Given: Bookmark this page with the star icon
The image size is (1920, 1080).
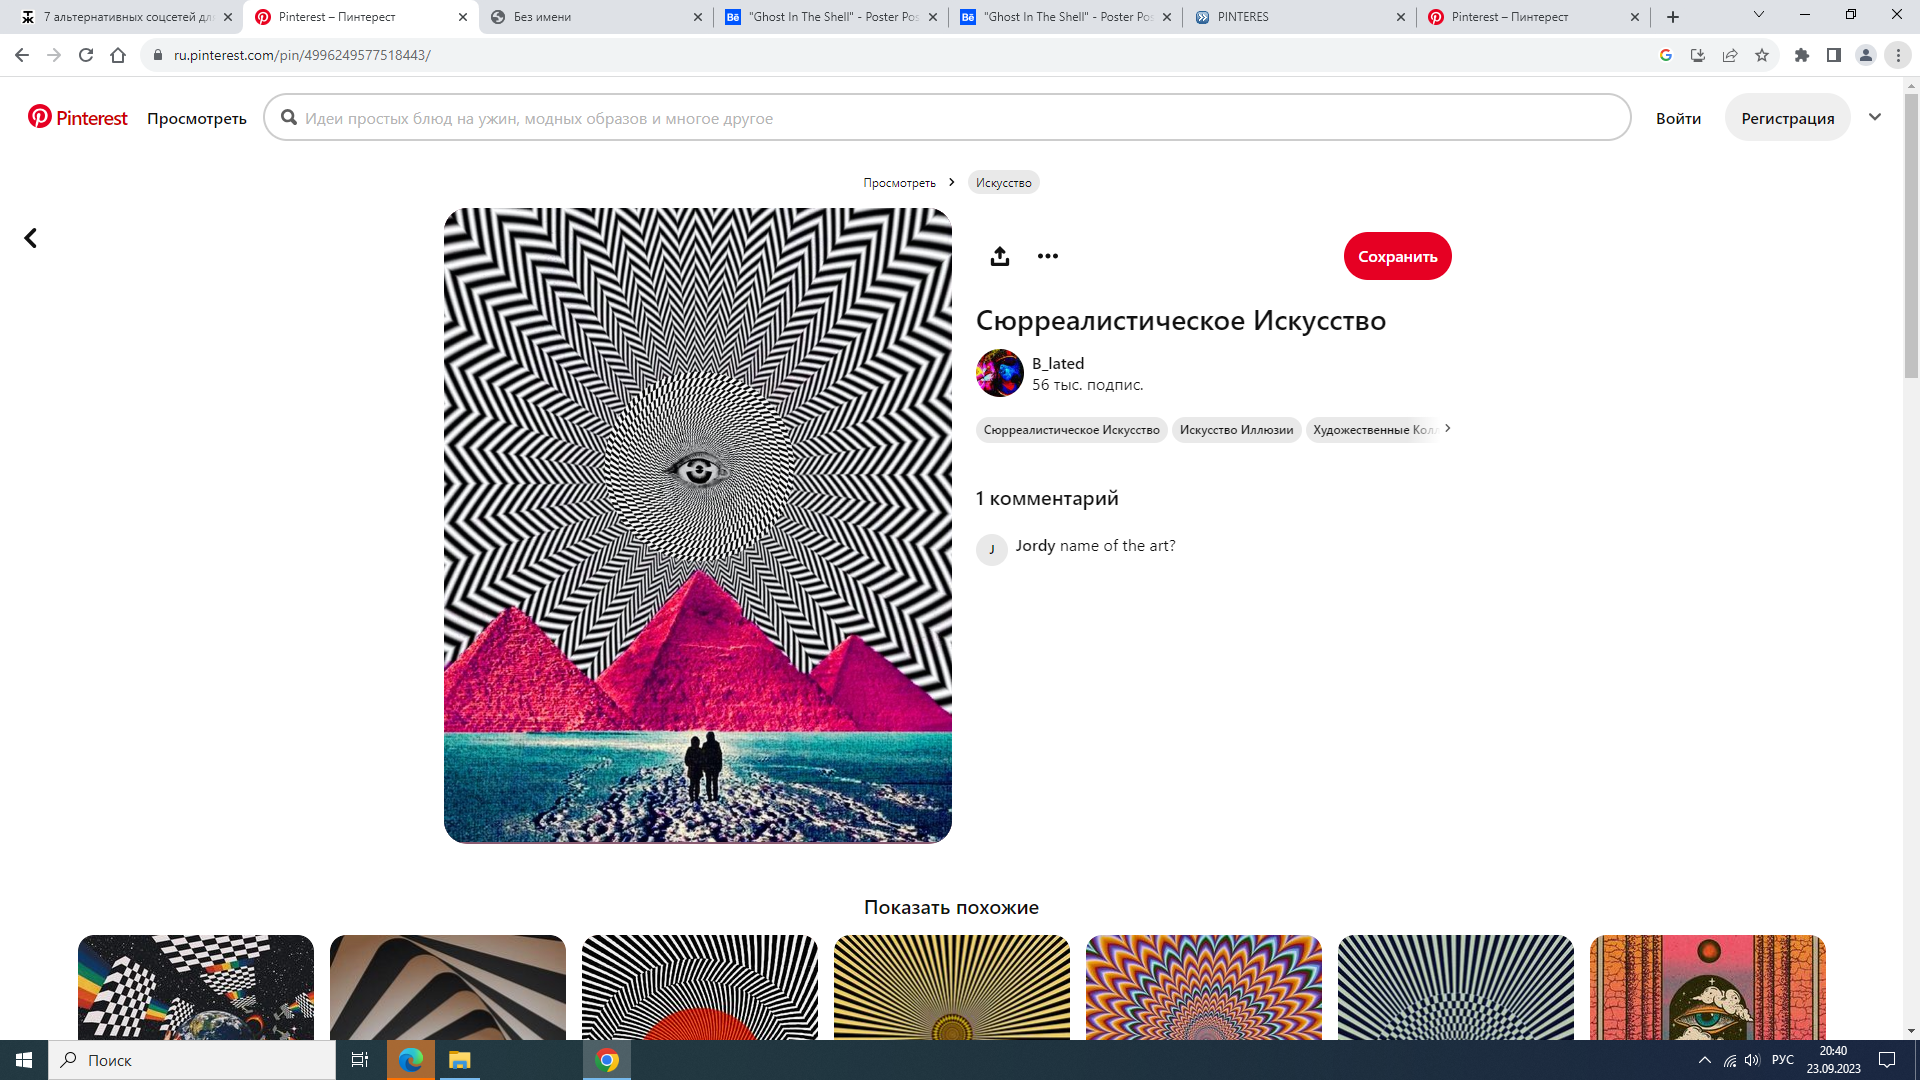Looking at the screenshot, I should pyautogui.click(x=1762, y=55).
